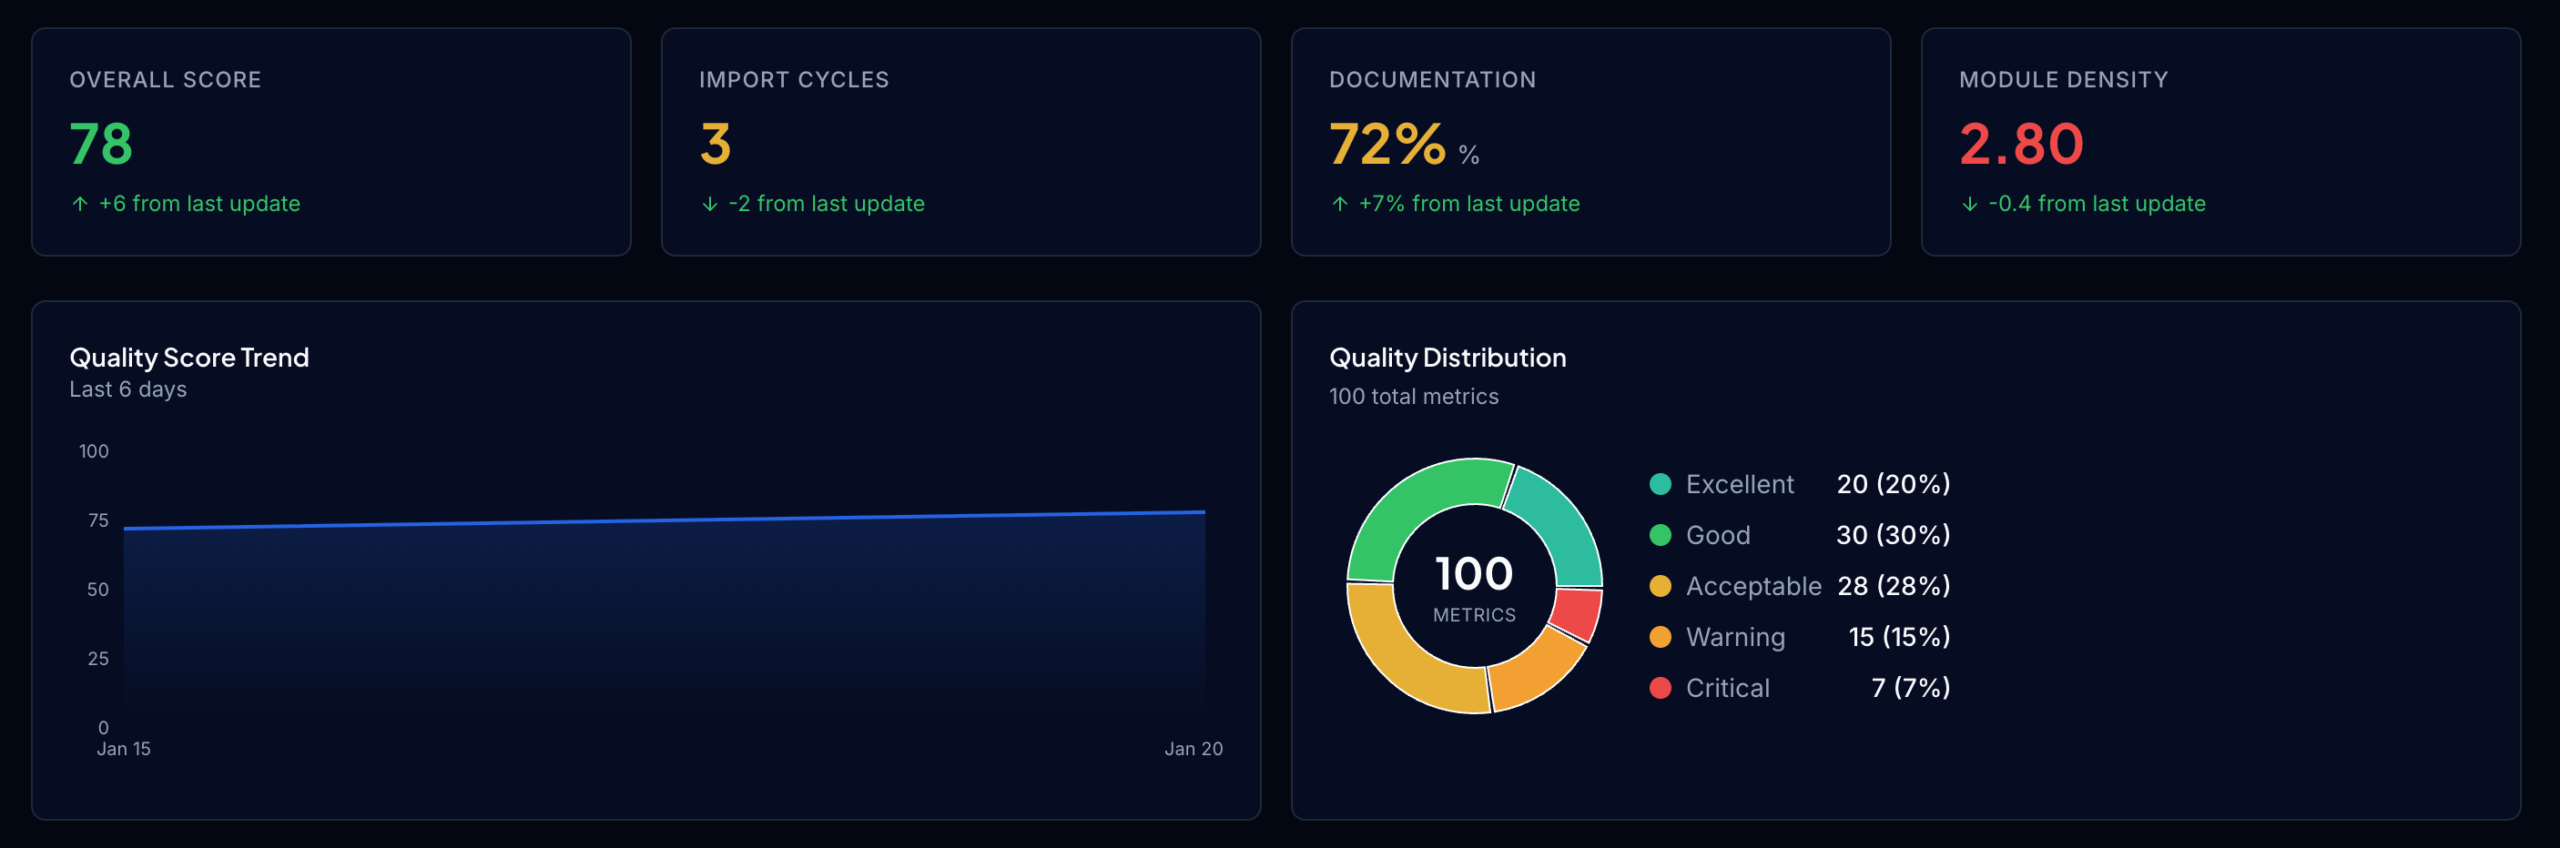Click the Quality Distribution title
This screenshot has width=2560, height=848.
(x=1448, y=358)
